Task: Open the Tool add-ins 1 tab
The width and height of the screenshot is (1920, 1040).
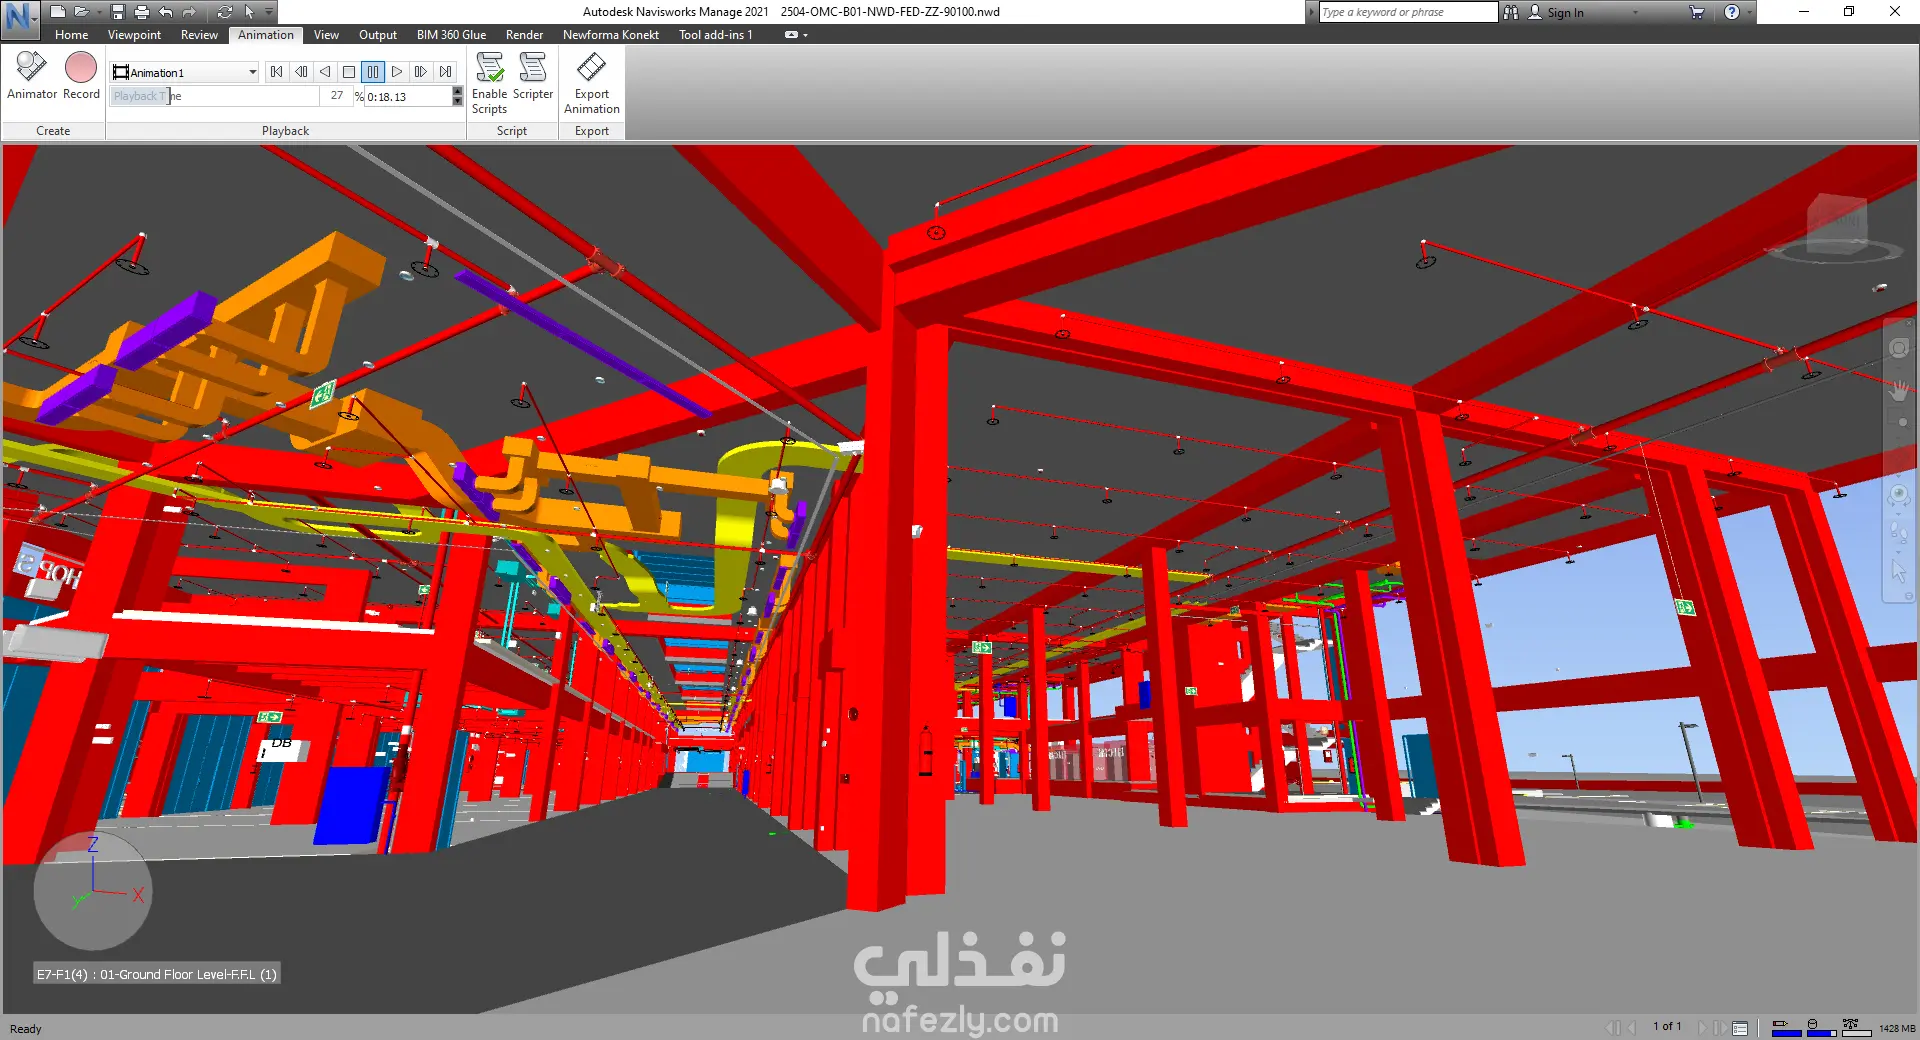Action: [716, 35]
